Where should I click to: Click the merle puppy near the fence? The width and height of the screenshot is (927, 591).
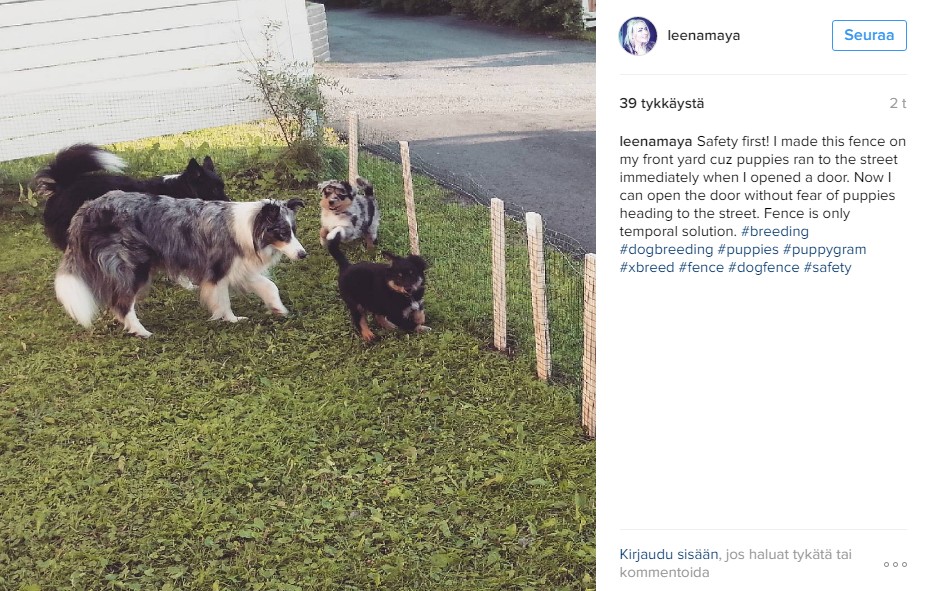coord(349,213)
